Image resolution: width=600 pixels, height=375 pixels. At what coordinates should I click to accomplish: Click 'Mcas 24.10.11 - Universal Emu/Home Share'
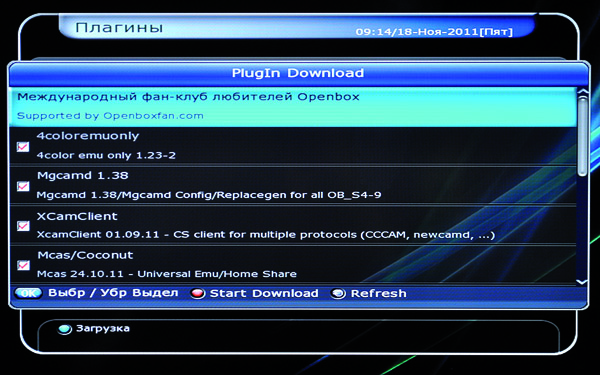click(x=167, y=274)
